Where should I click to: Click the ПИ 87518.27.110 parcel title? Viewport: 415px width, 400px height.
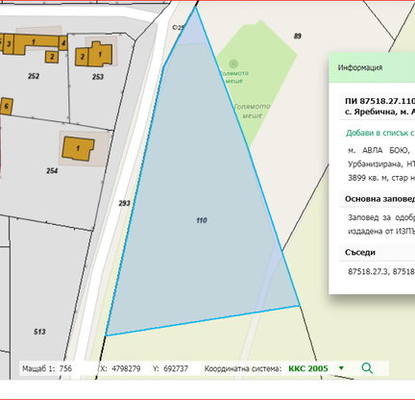380,101
